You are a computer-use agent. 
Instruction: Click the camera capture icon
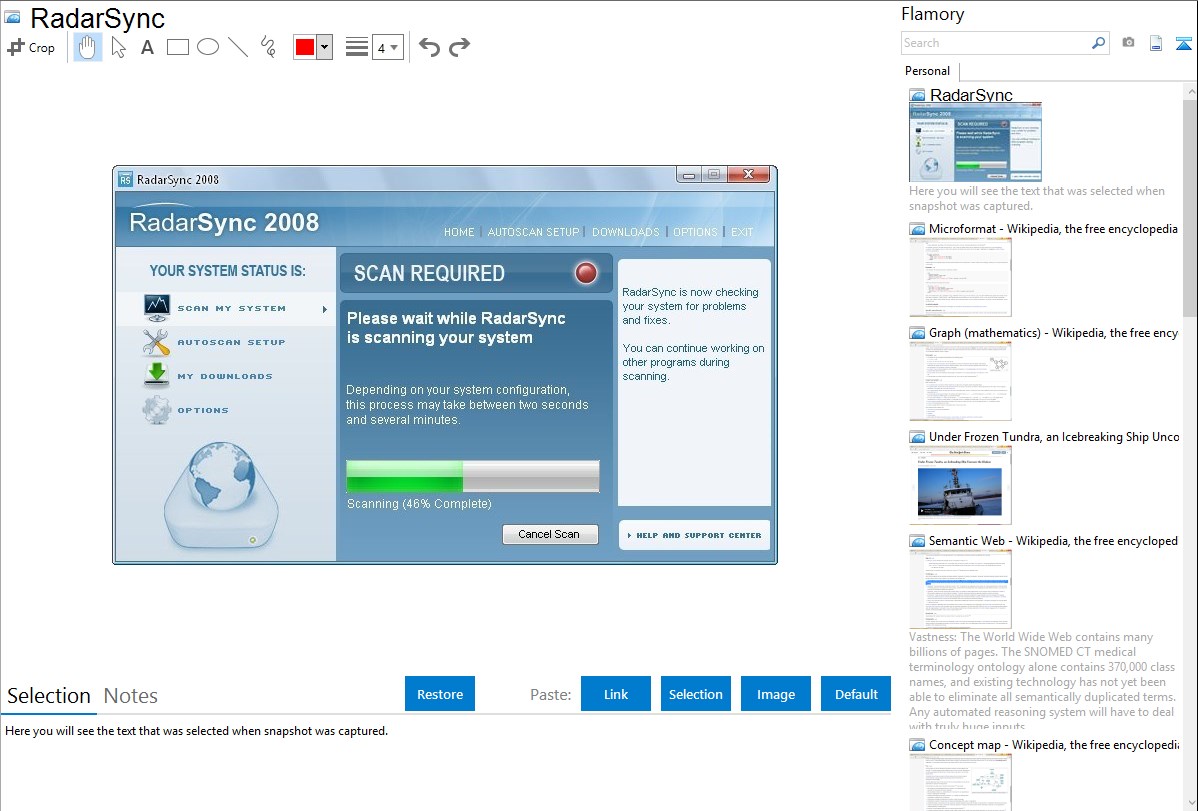click(1128, 43)
